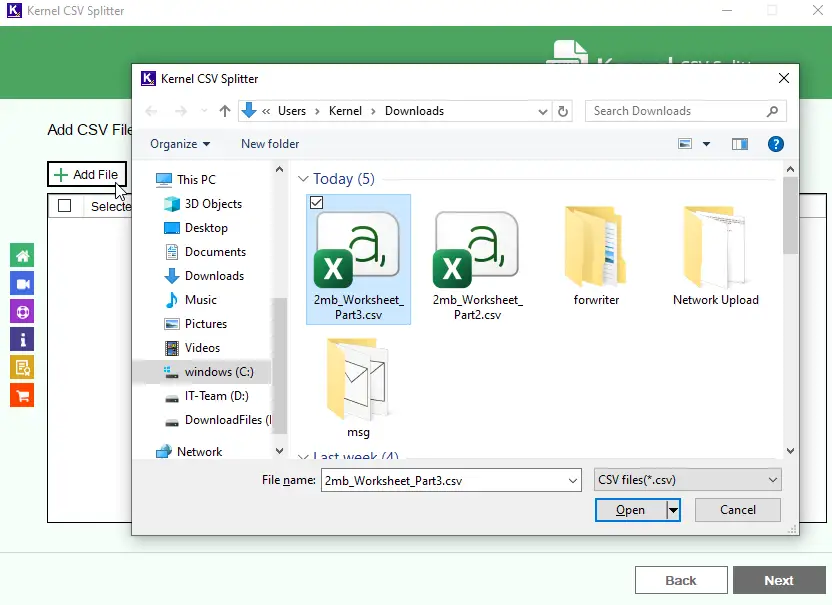Select the Network Upload folder
The height and width of the screenshot is (605, 832).
[x=715, y=256]
